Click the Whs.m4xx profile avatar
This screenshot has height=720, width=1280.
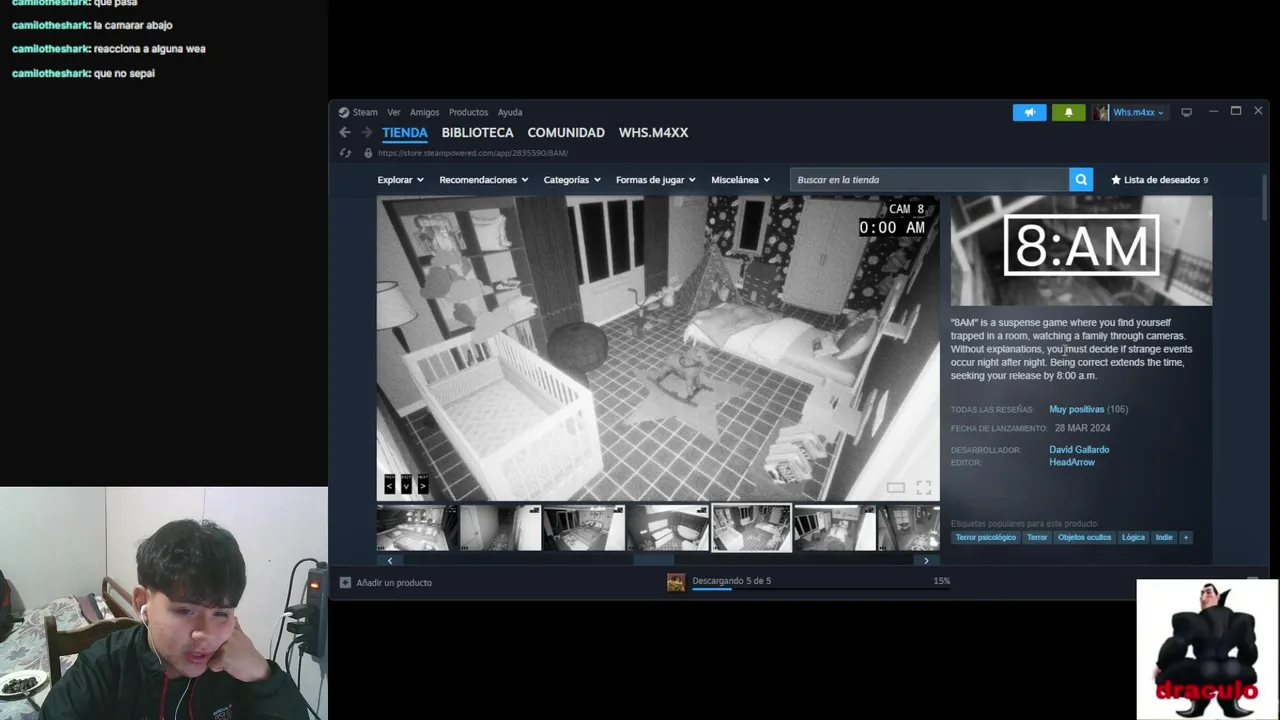coord(1101,112)
